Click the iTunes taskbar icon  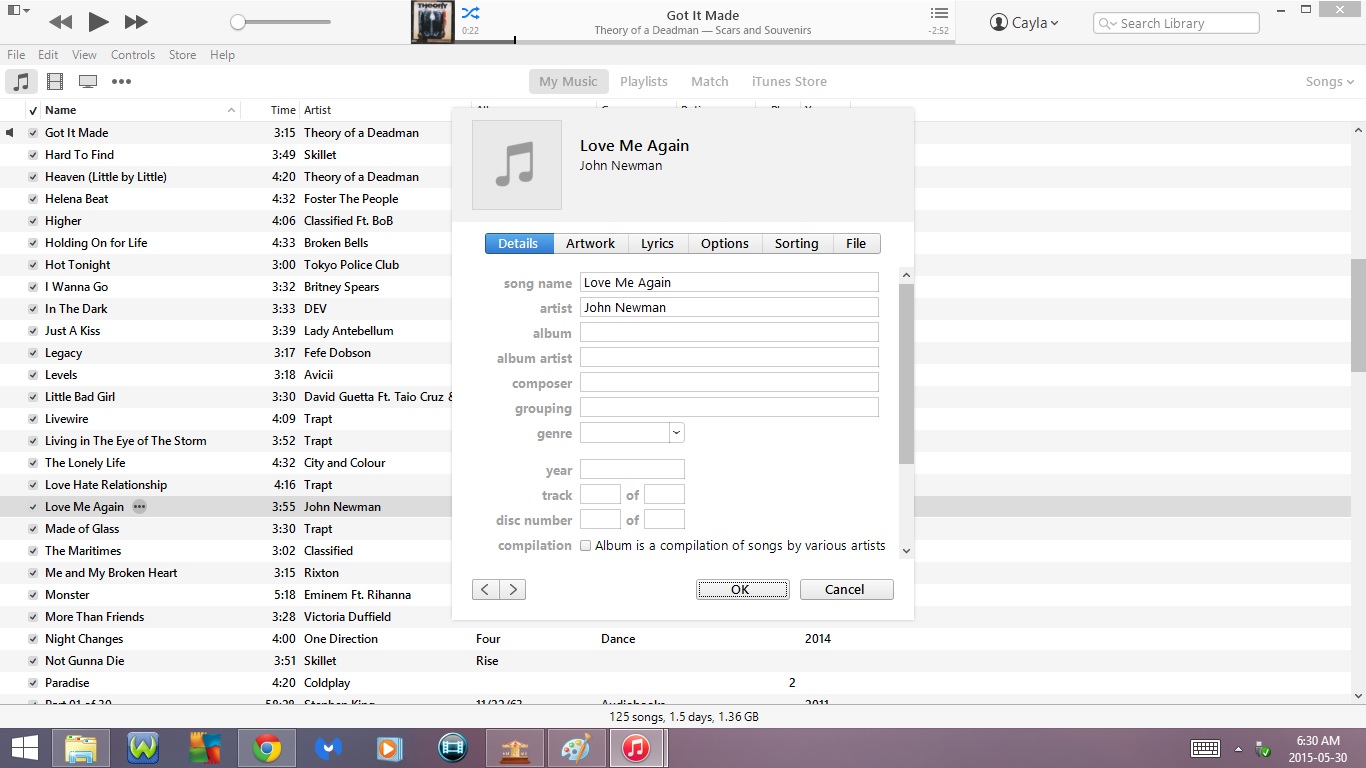[636, 748]
